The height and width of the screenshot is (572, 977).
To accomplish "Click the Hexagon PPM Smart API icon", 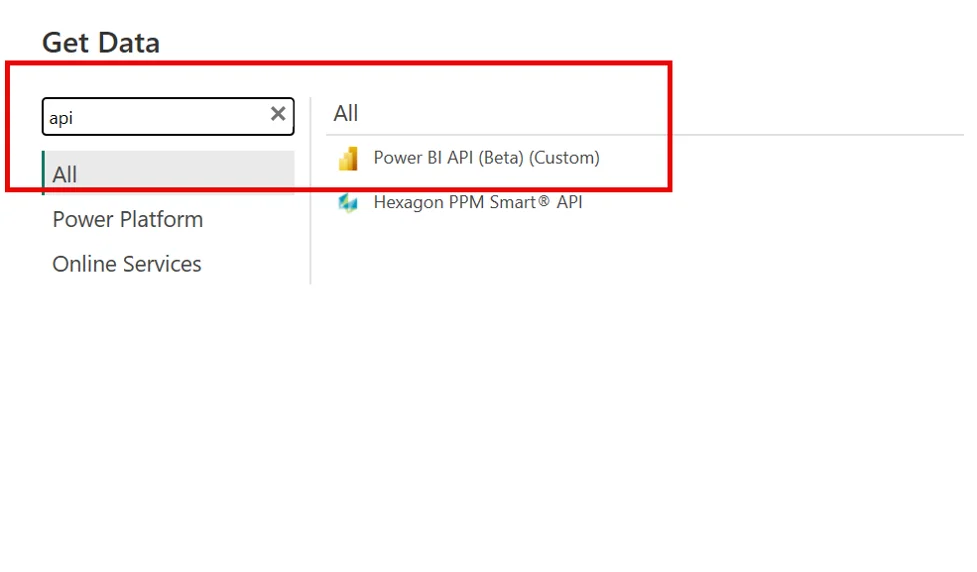I will point(348,203).
